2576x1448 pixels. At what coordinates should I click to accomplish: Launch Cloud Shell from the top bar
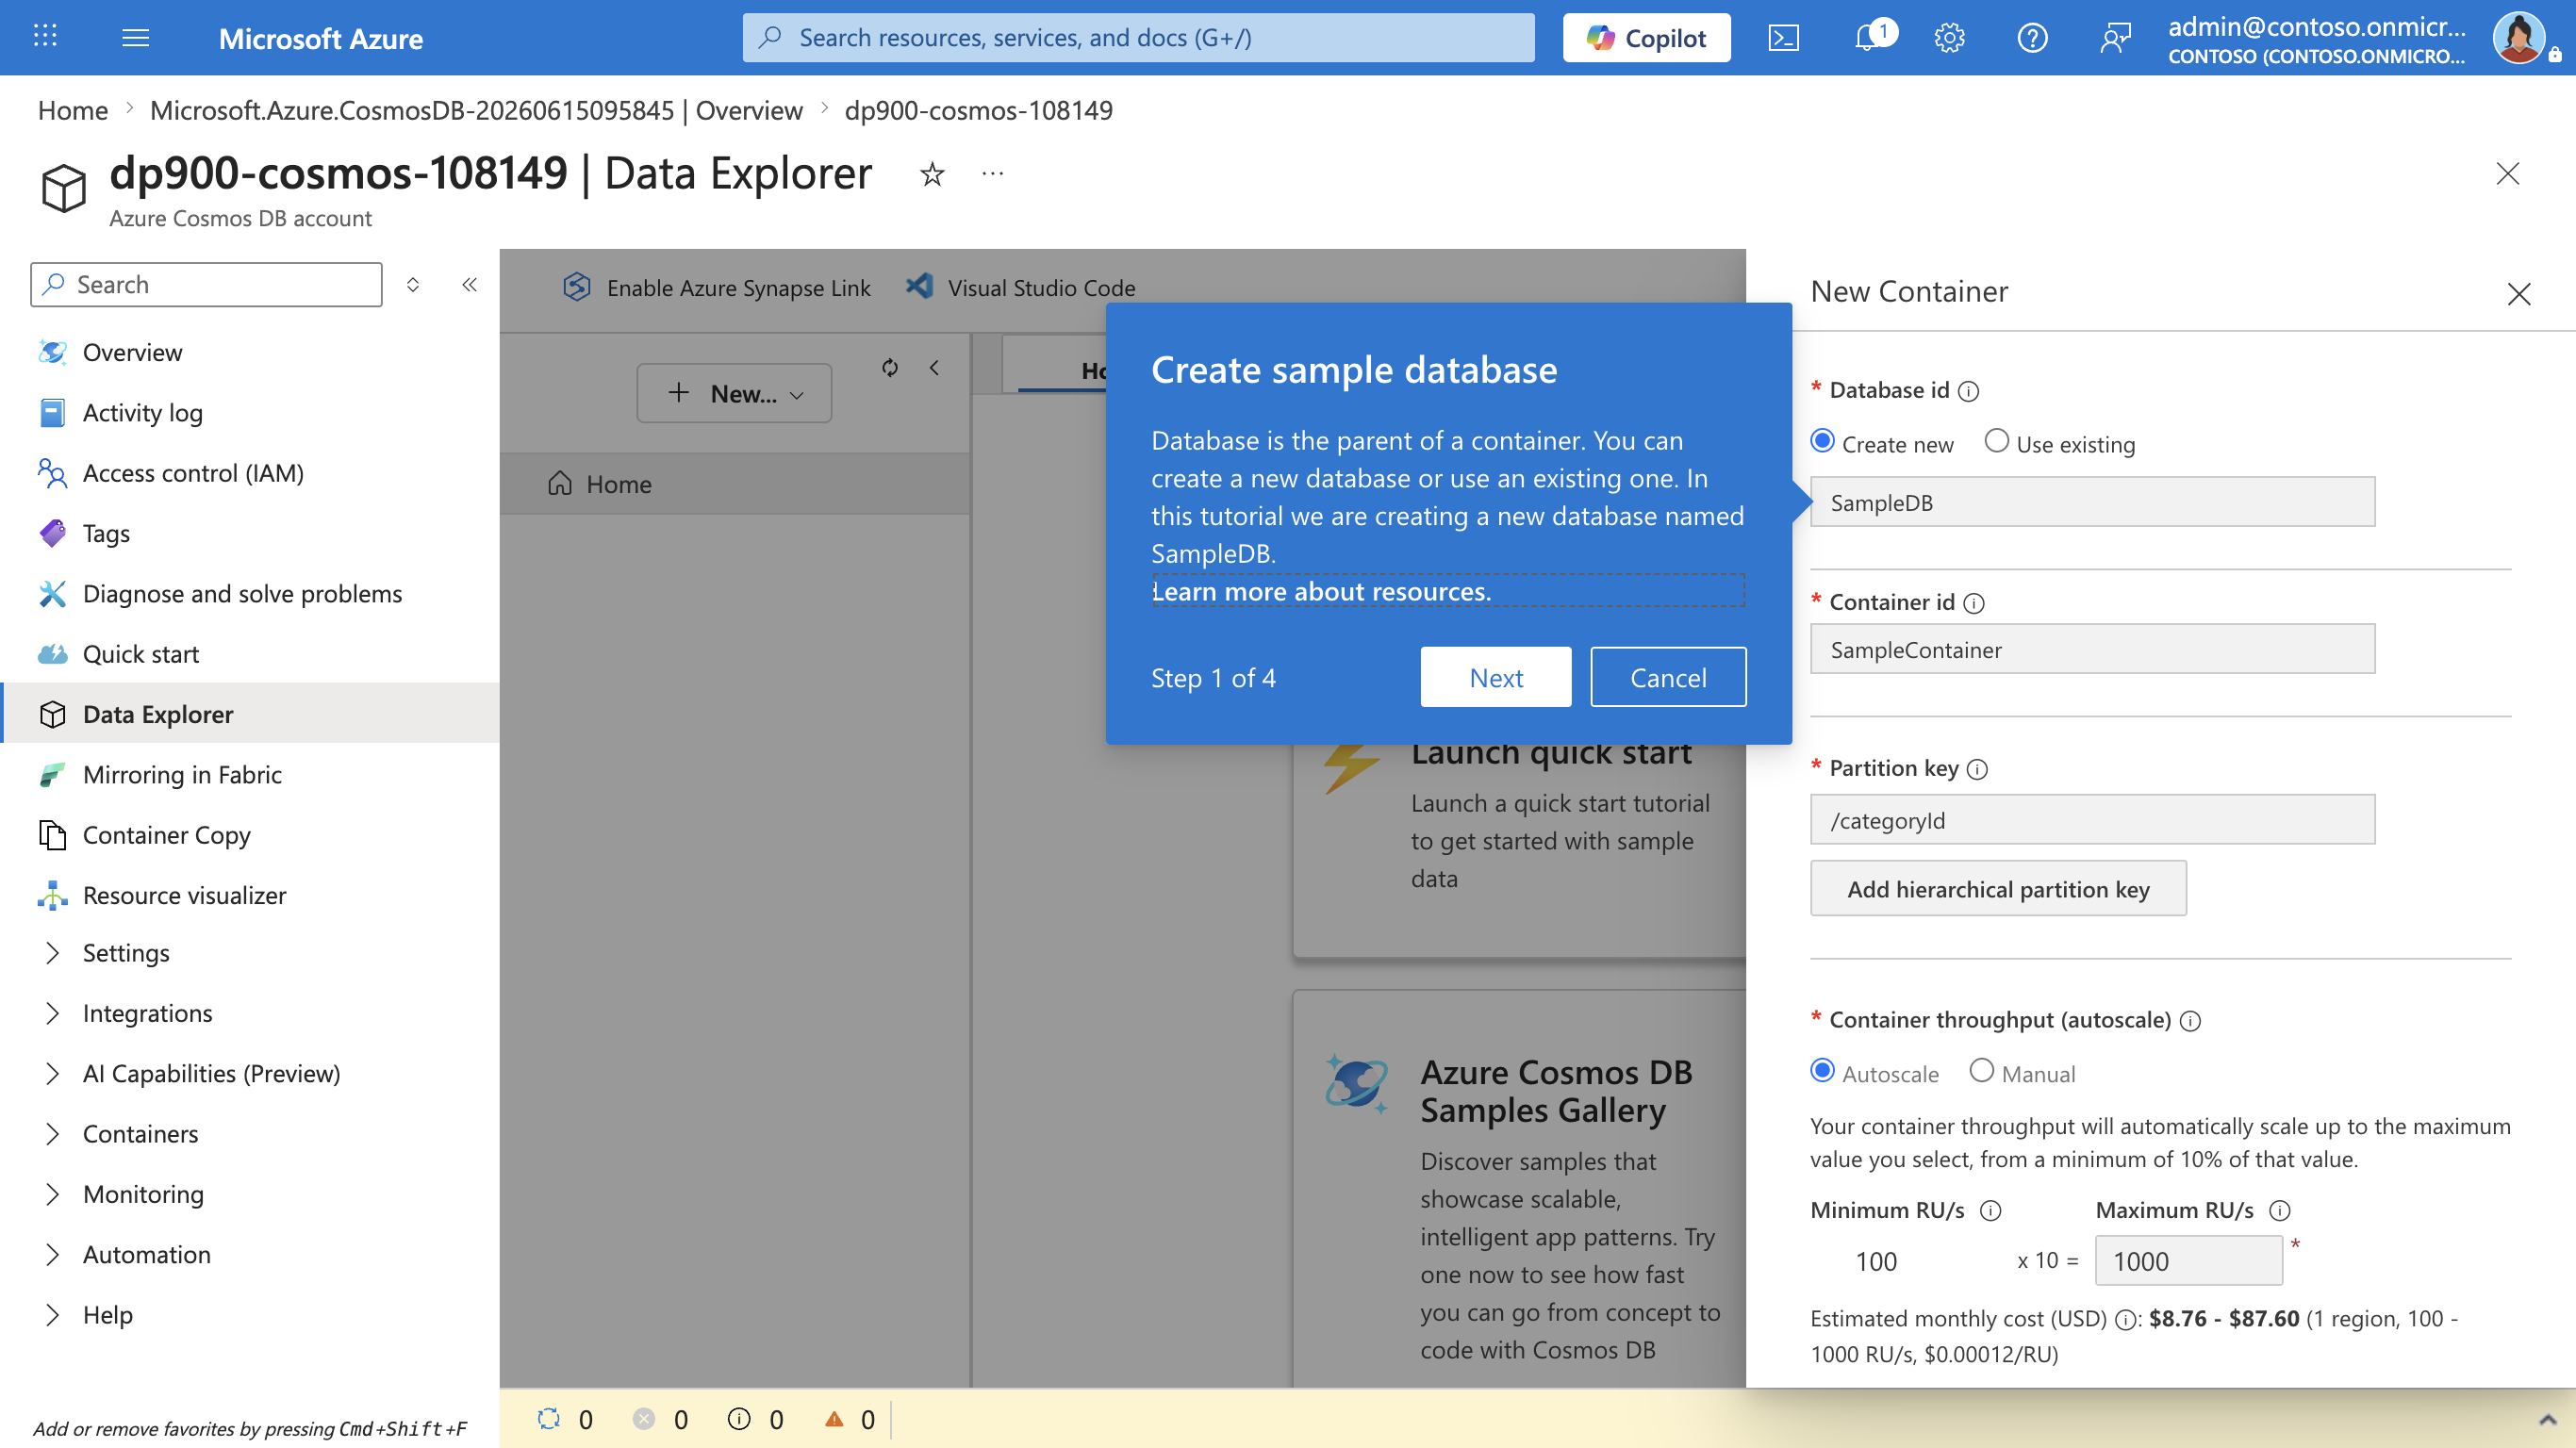[x=1784, y=38]
